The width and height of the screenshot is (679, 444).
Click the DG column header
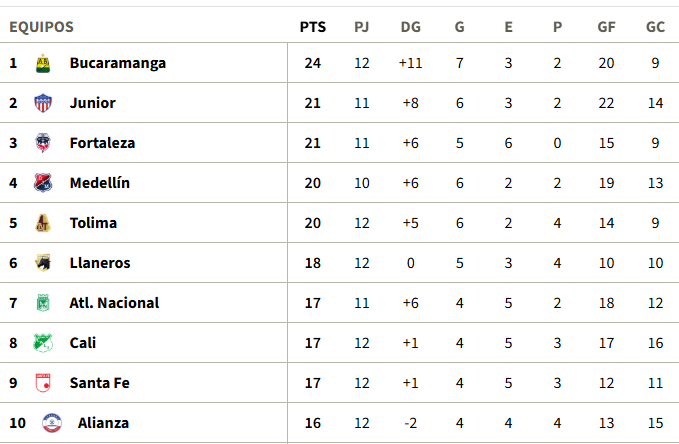[410, 27]
